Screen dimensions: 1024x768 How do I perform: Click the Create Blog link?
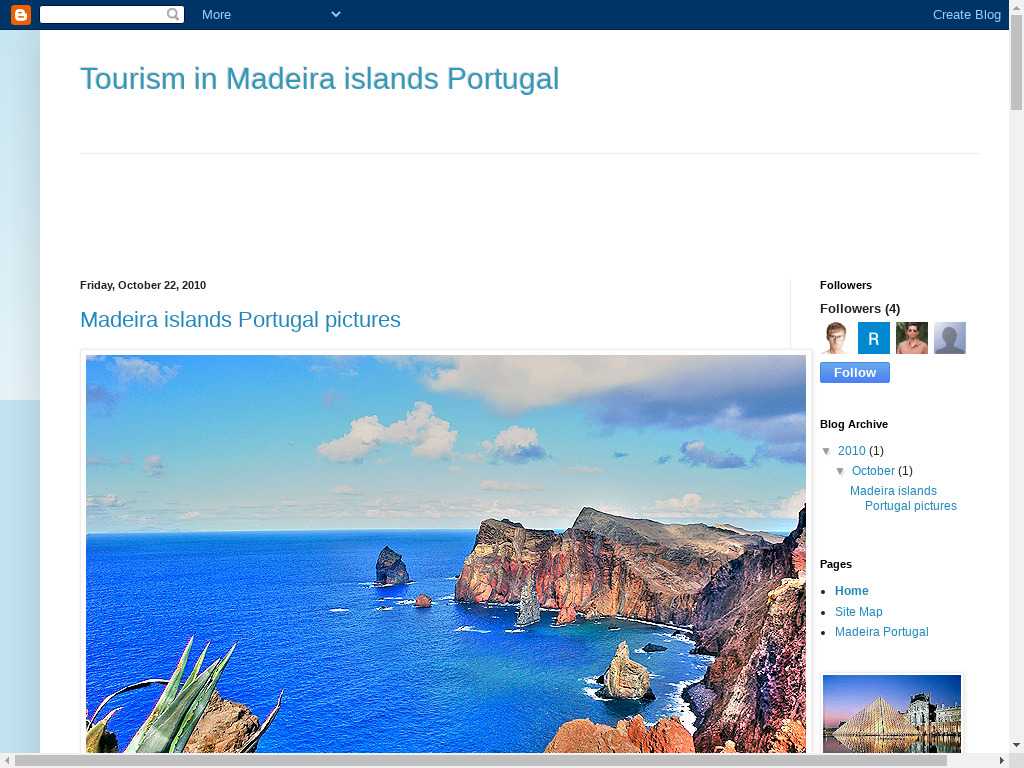point(967,14)
